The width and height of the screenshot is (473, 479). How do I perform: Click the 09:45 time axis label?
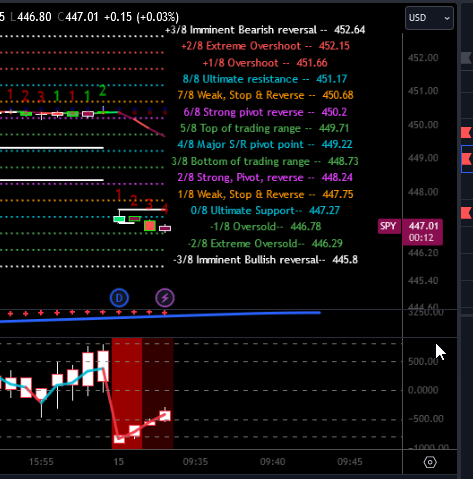(350, 462)
